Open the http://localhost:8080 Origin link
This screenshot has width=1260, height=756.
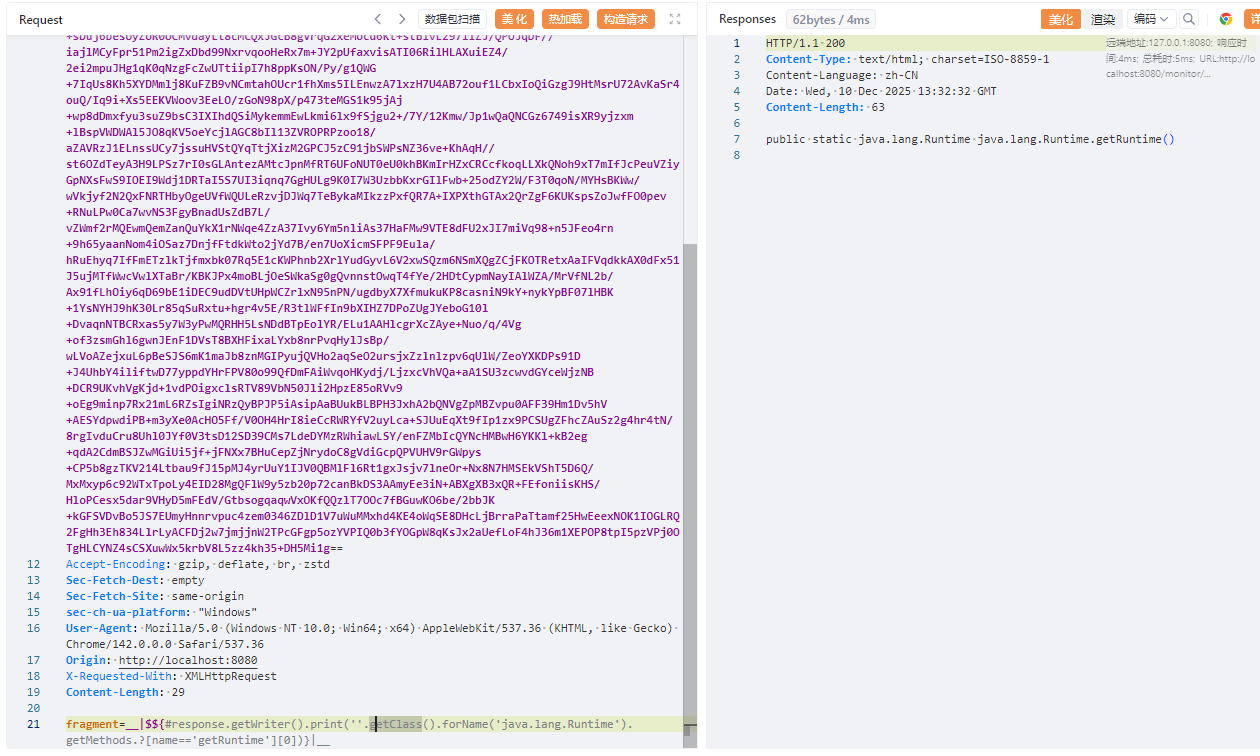188,660
